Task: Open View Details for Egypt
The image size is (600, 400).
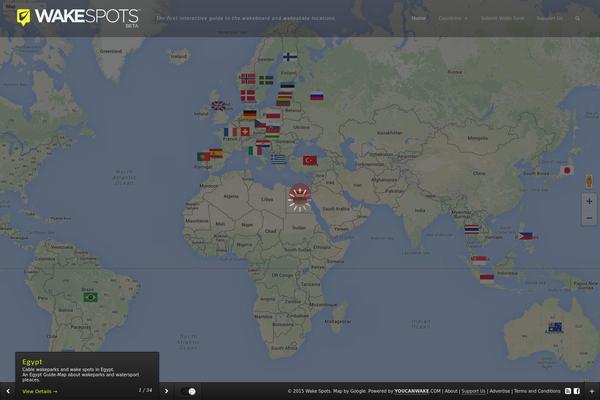Action: pos(40,392)
